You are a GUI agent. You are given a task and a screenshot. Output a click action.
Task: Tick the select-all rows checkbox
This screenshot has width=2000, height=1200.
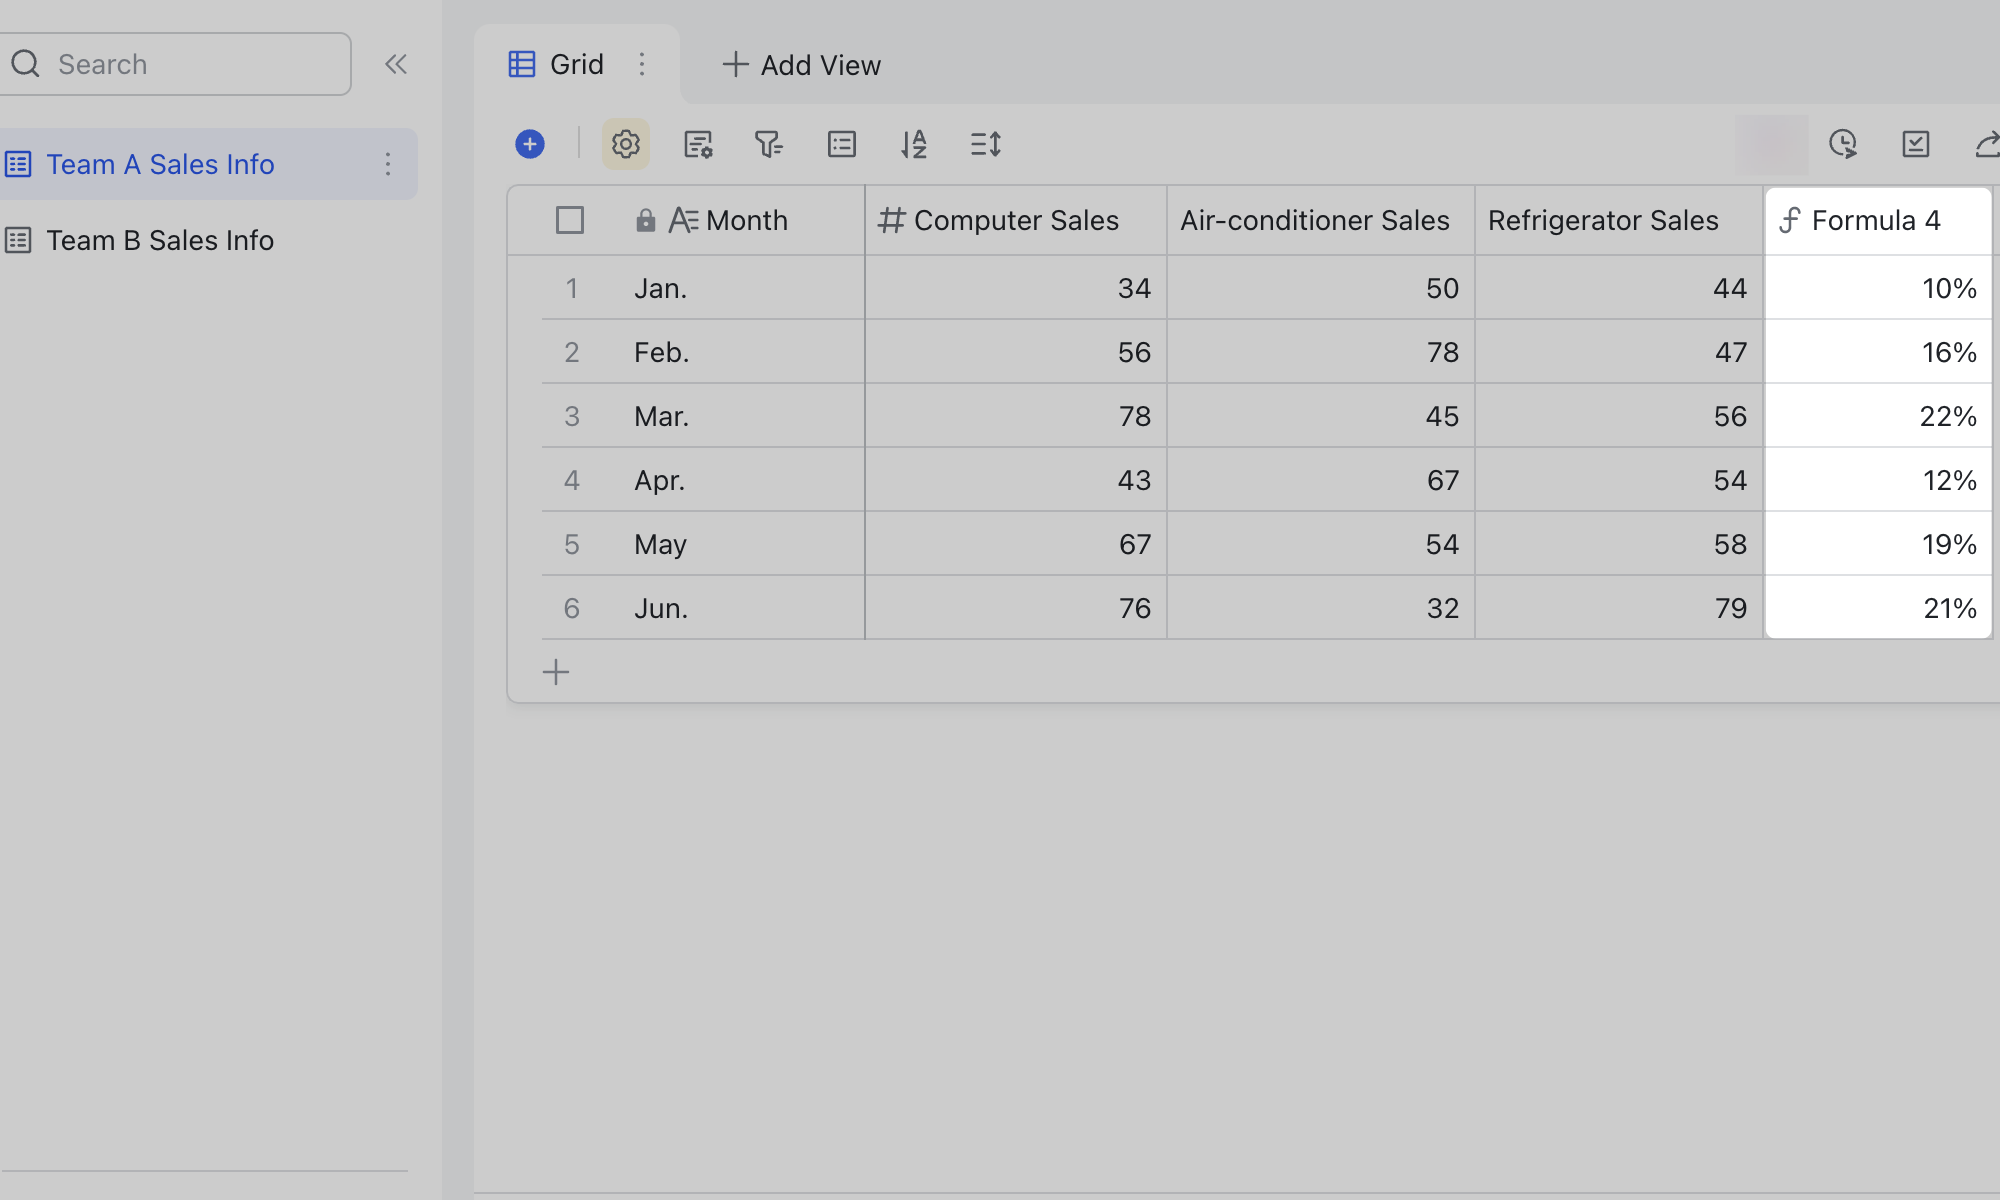pyautogui.click(x=570, y=220)
